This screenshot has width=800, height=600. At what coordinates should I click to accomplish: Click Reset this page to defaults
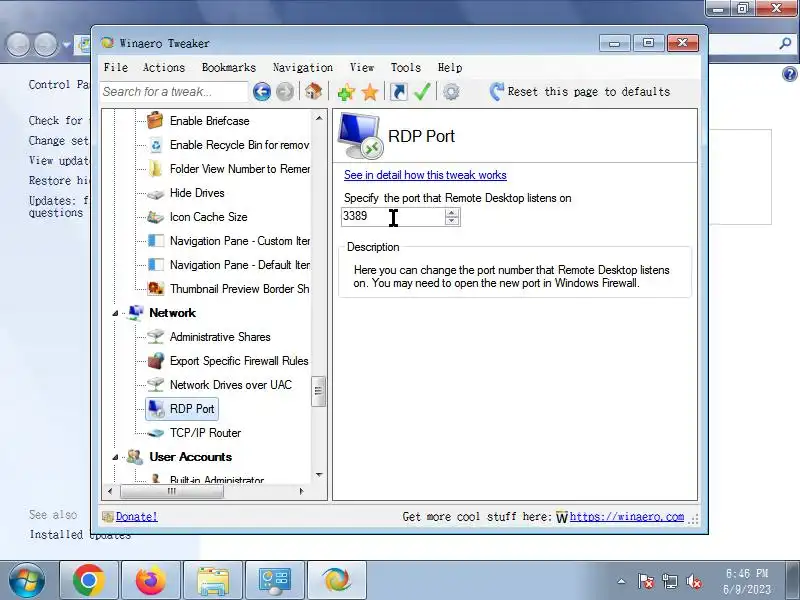[580, 92]
